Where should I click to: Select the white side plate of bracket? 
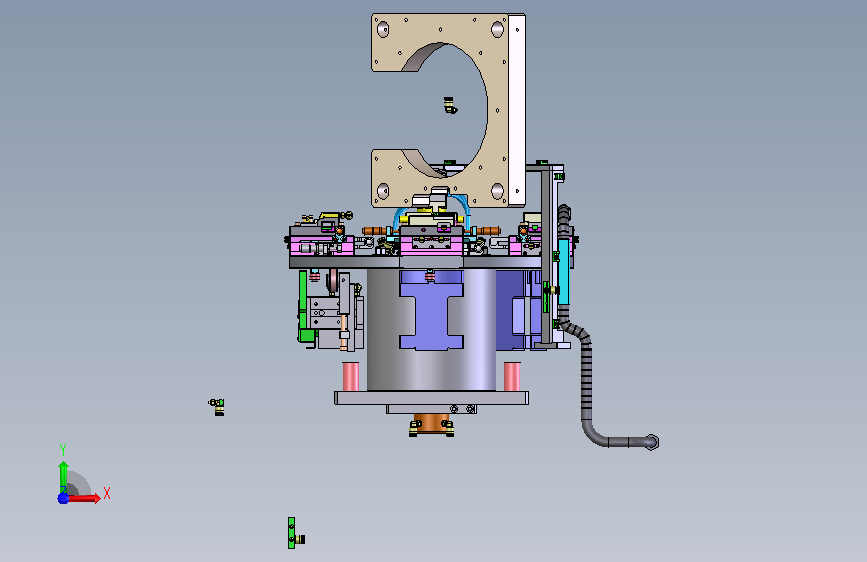pos(517,111)
